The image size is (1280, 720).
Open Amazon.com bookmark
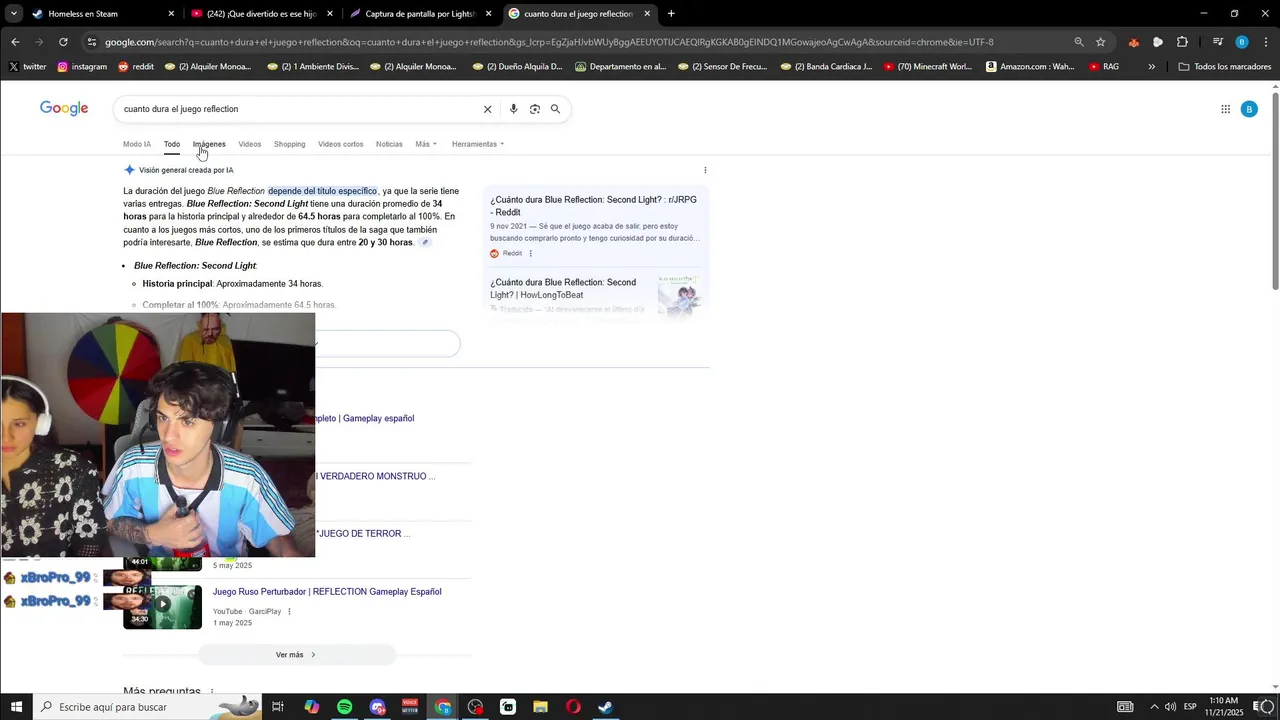[x=1030, y=67]
